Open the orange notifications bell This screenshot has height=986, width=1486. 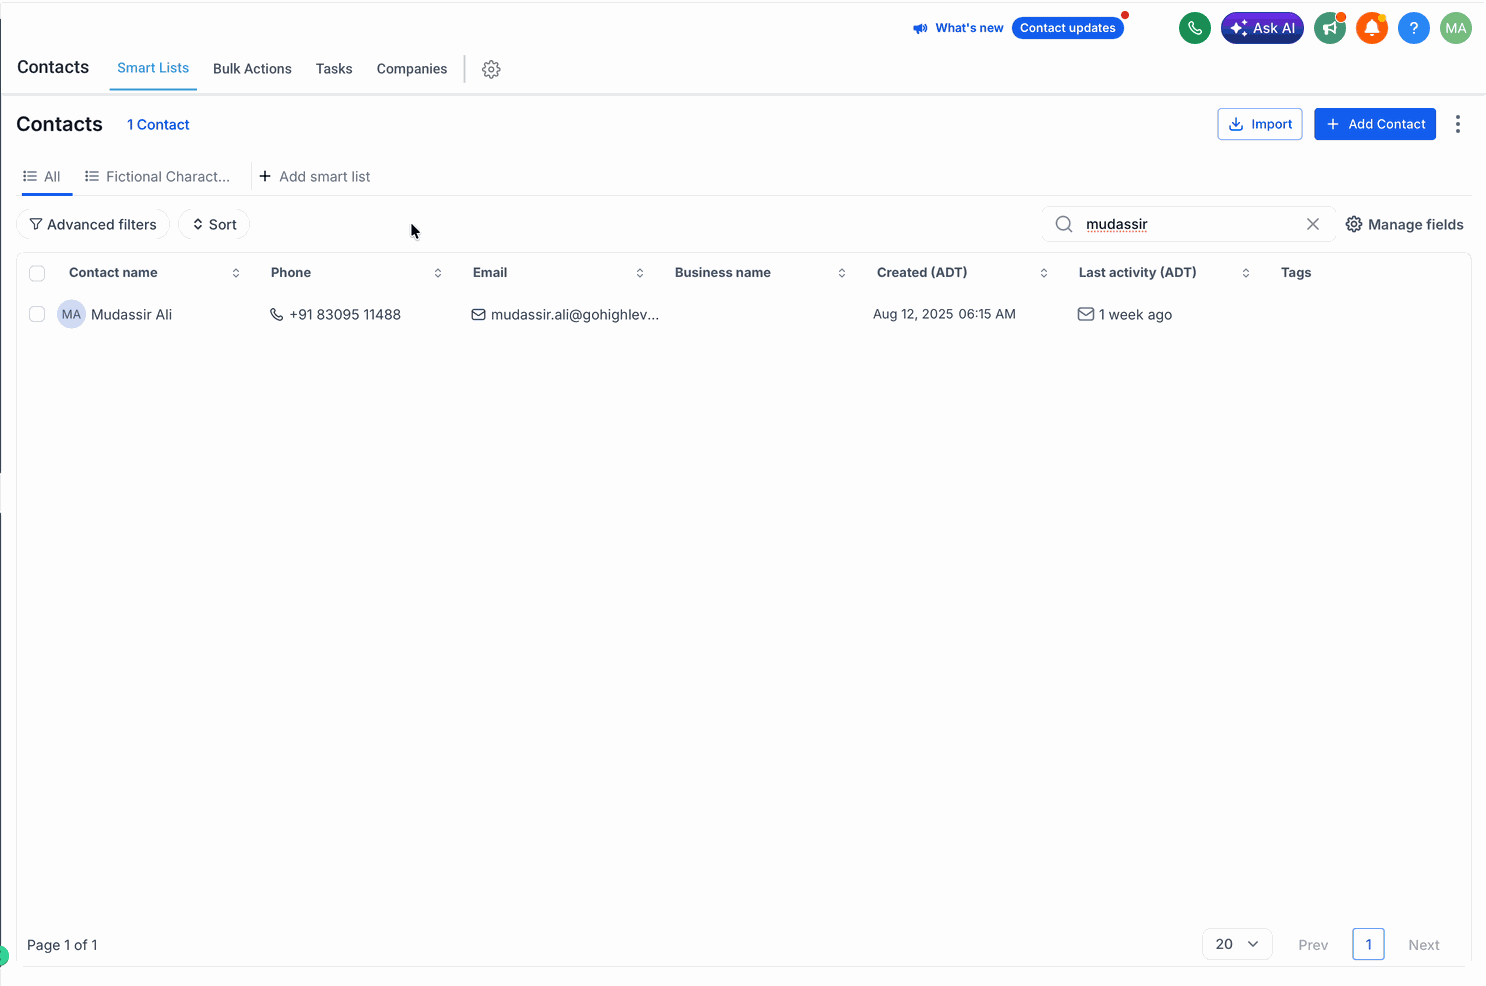click(x=1372, y=28)
